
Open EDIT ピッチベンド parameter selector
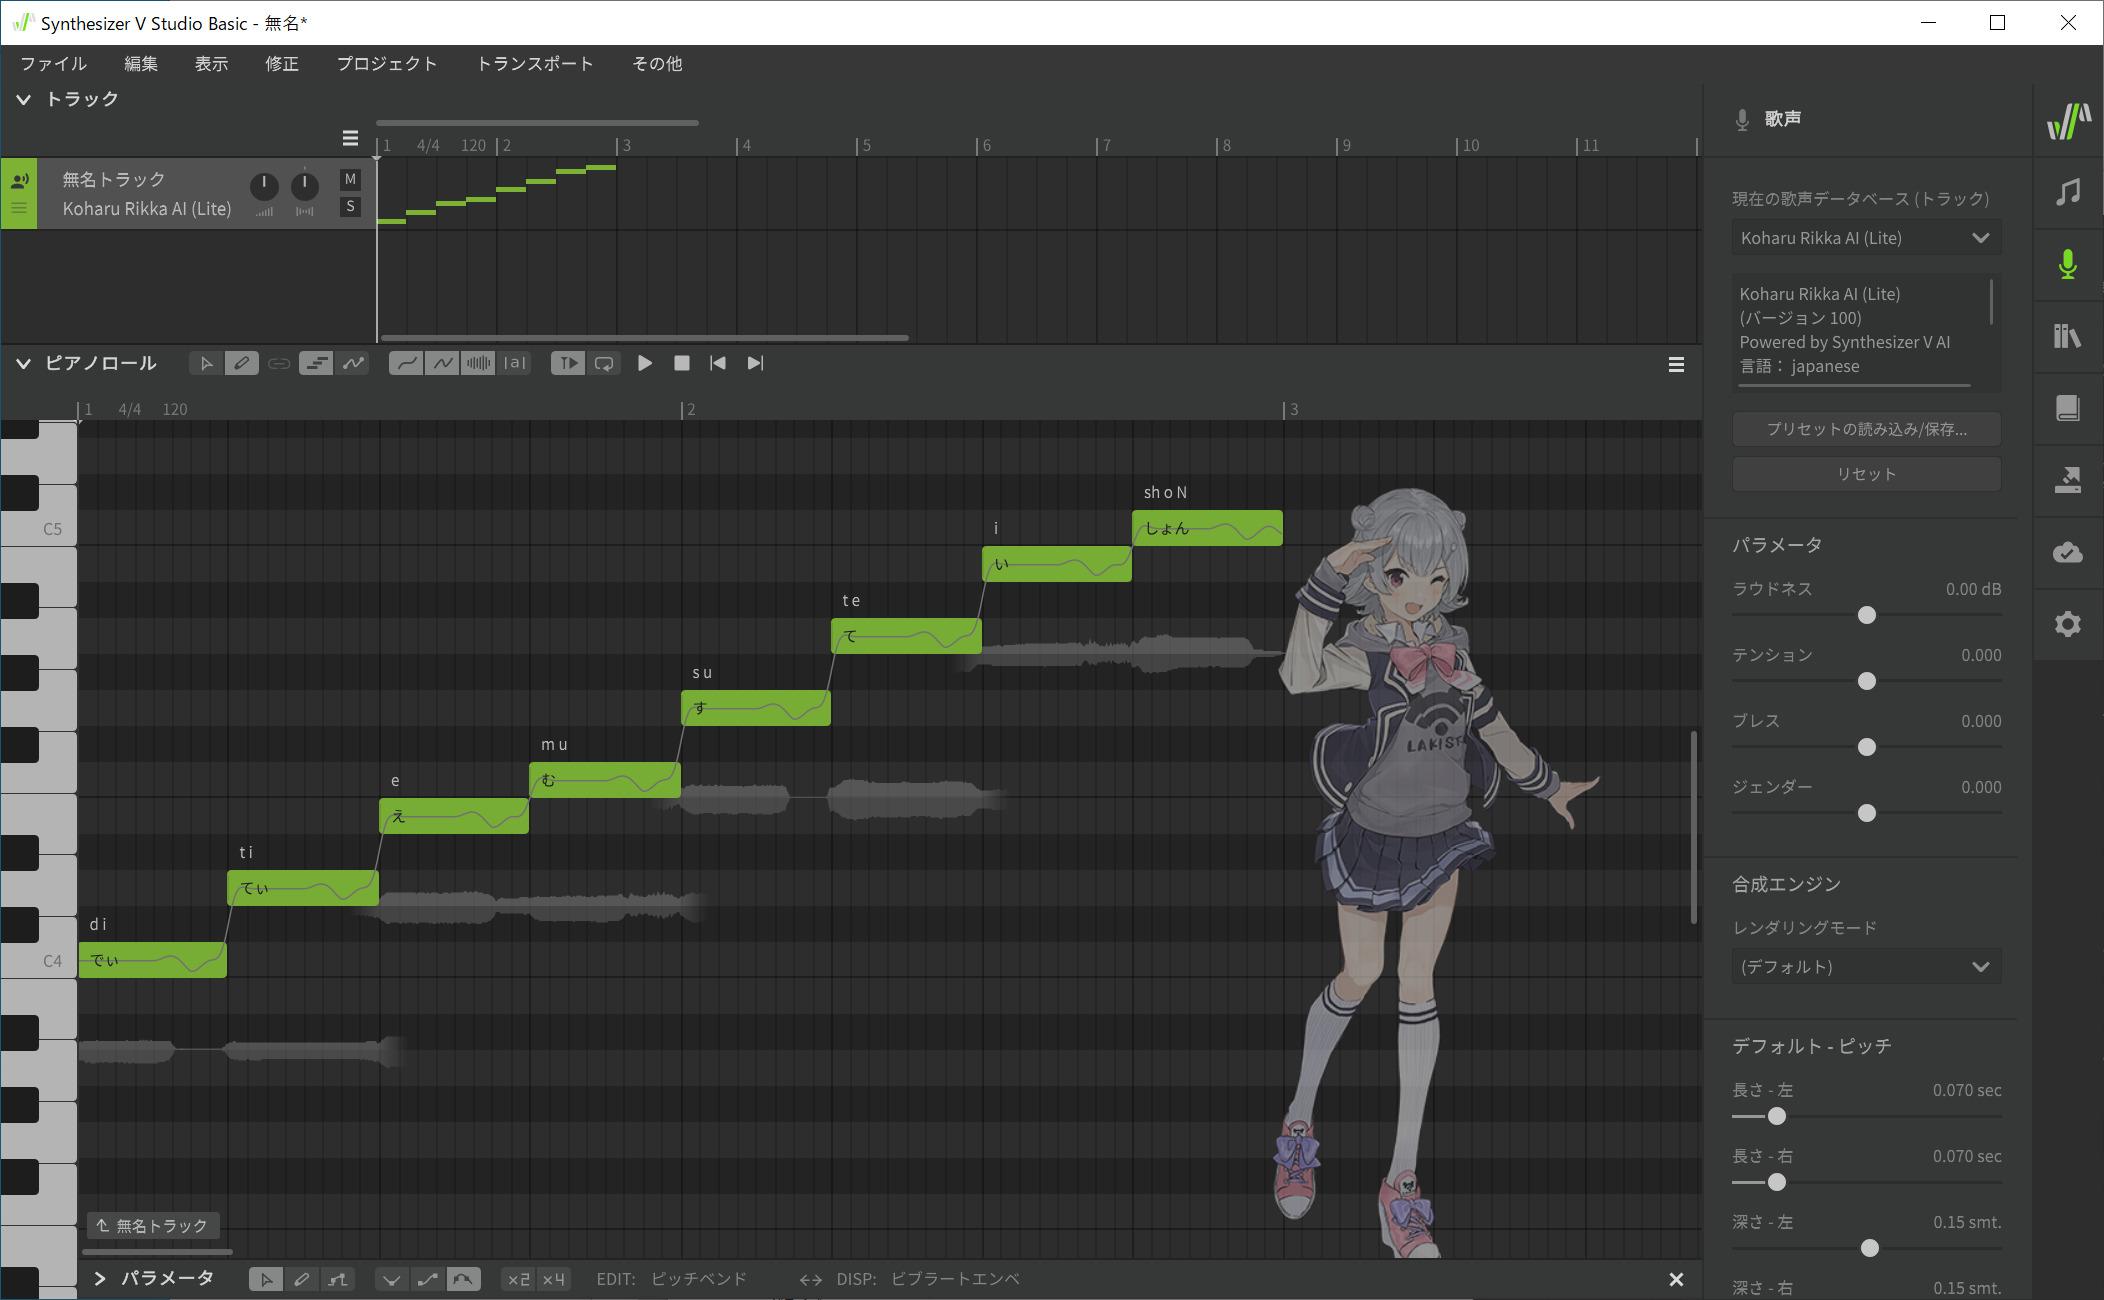[699, 1279]
